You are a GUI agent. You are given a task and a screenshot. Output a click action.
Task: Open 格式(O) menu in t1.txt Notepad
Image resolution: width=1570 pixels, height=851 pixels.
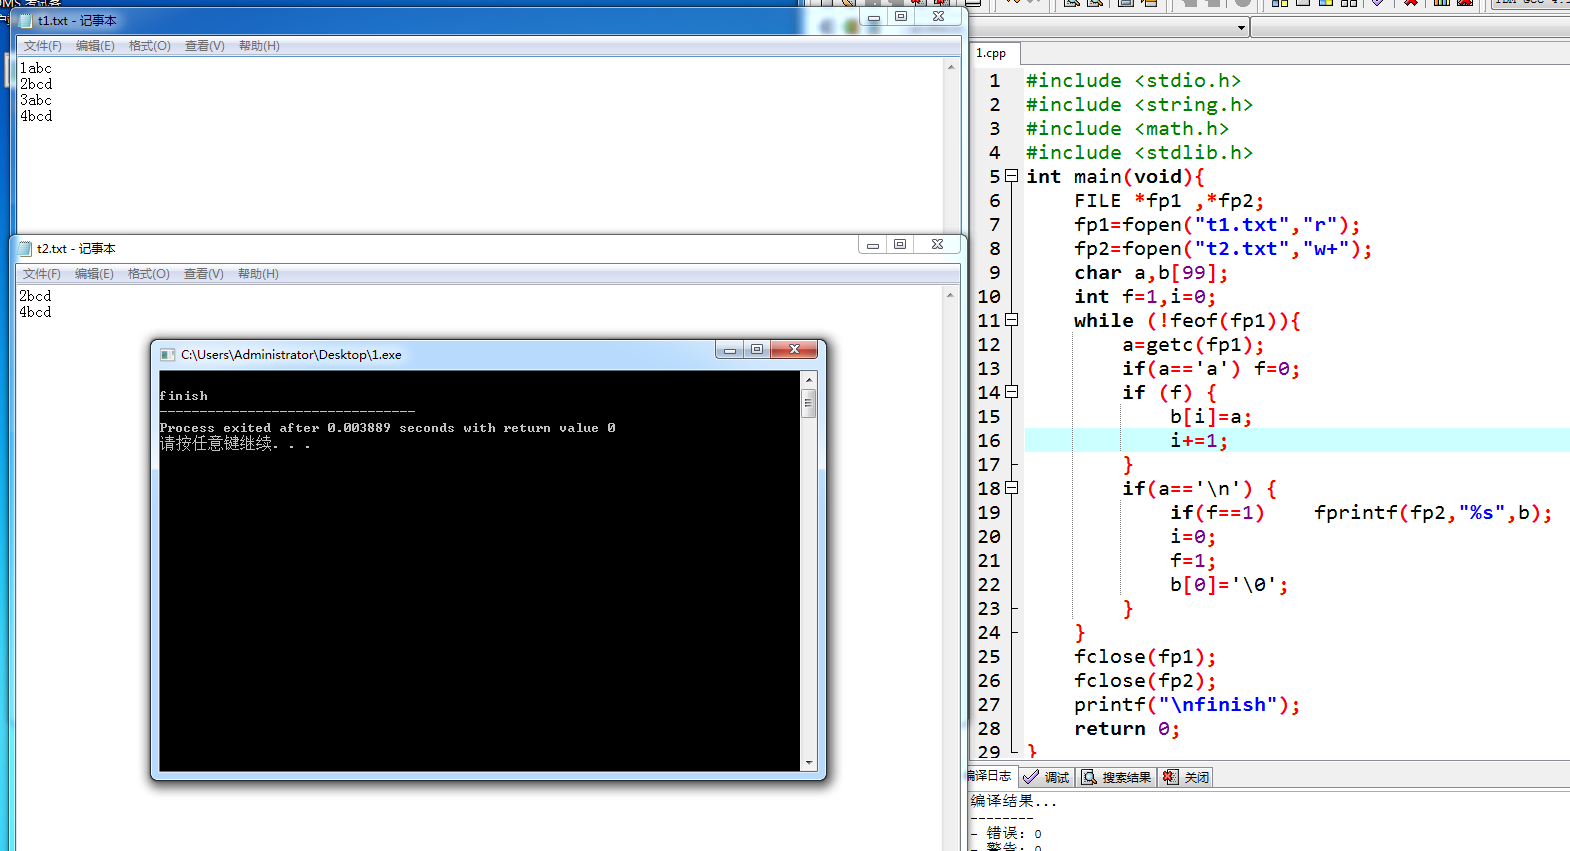(150, 46)
